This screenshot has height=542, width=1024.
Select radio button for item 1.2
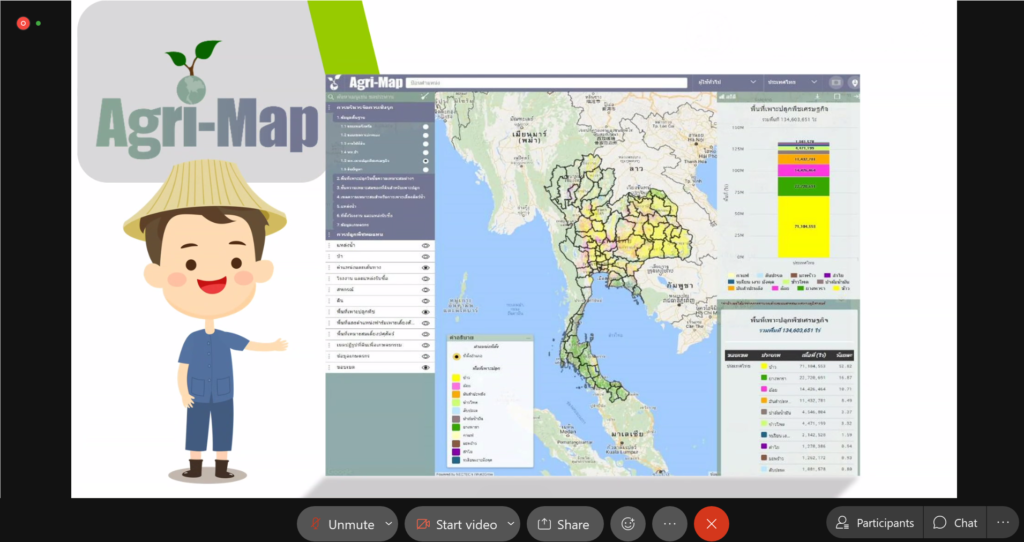pos(426,135)
